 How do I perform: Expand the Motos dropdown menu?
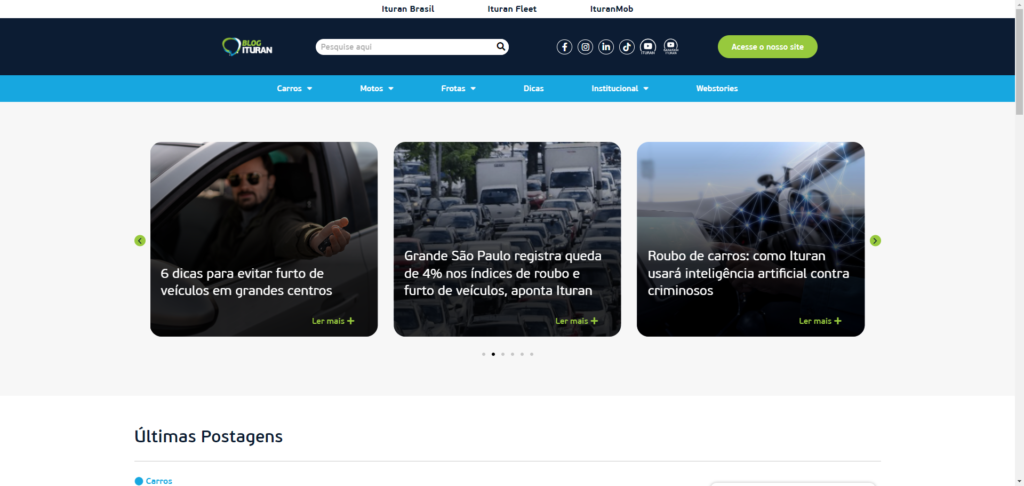(x=377, y=88)
